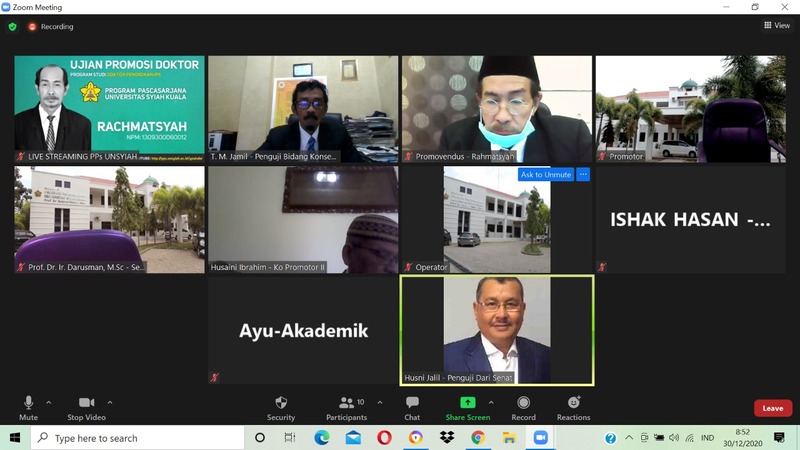This screenshot has width=800, height=450.
Task: Expand audio options arrow next to Mute
Action: tap(49, 403)
